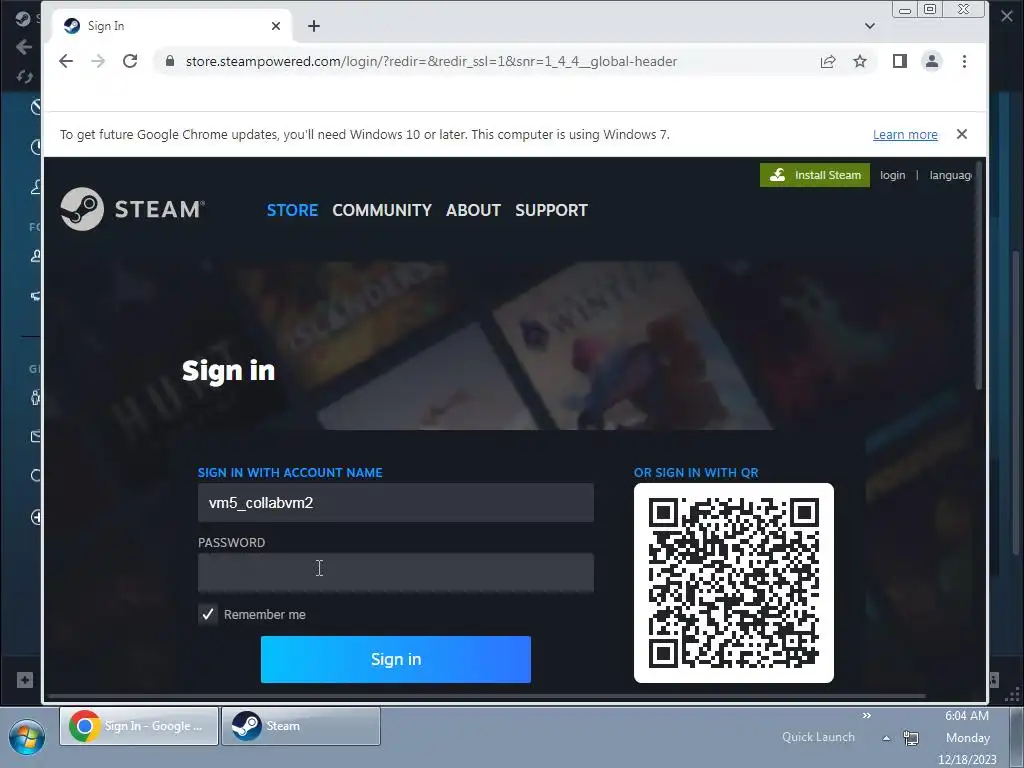Click the Chrome forward arrow
Viewport: 1024px width, 768px height.
click(98, 61)
